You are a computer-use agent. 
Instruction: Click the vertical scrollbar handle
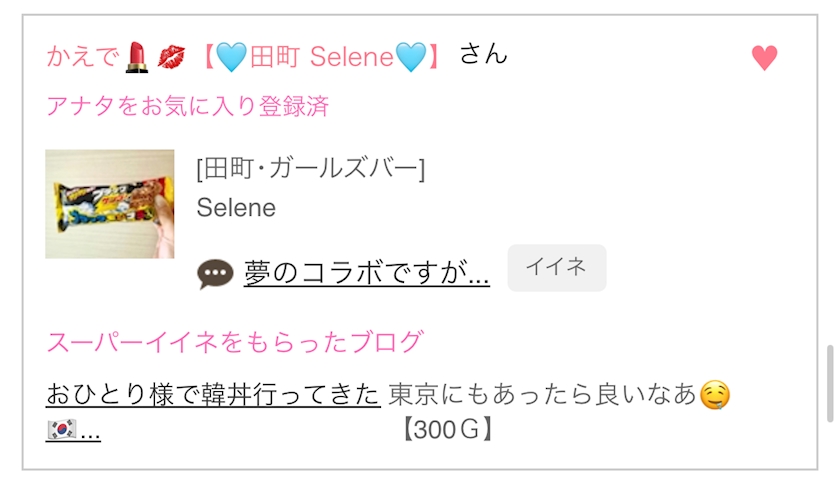point(828,383)
